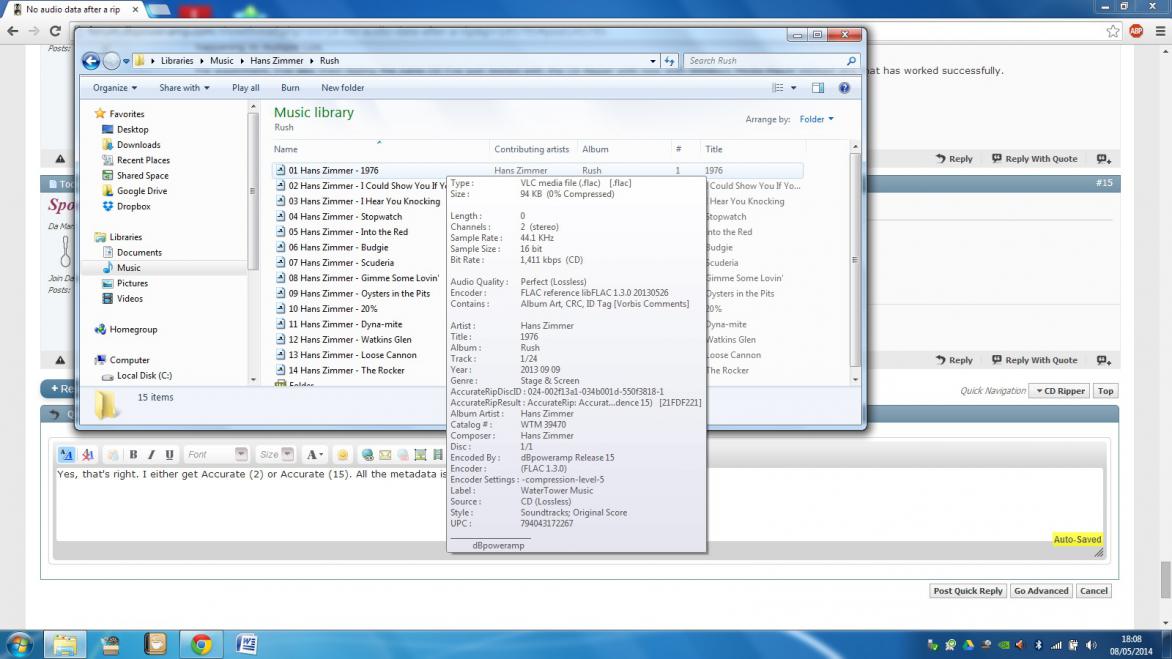Click the remove text formatting icon
This screenshot has height=659, width=1172.
pyautogui.click(x=87, y=454)
